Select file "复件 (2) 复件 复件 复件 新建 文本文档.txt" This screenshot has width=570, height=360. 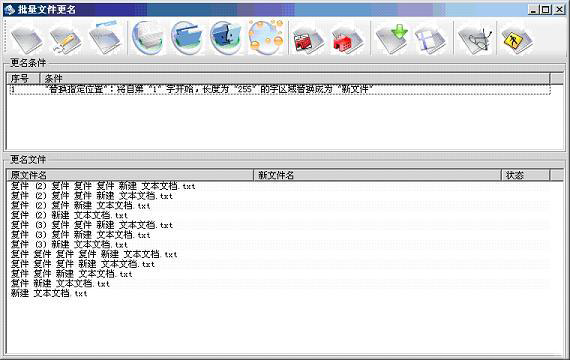[x=103, y=186]
